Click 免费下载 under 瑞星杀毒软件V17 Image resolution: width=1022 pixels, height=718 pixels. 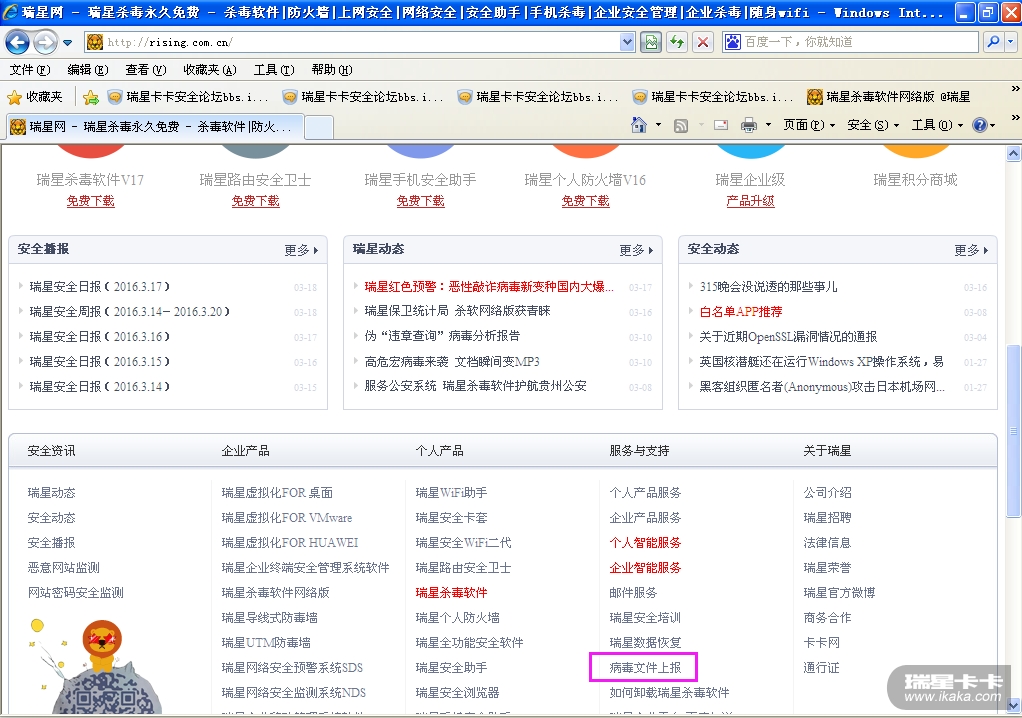pyautogui.click(x=90, y=201)
